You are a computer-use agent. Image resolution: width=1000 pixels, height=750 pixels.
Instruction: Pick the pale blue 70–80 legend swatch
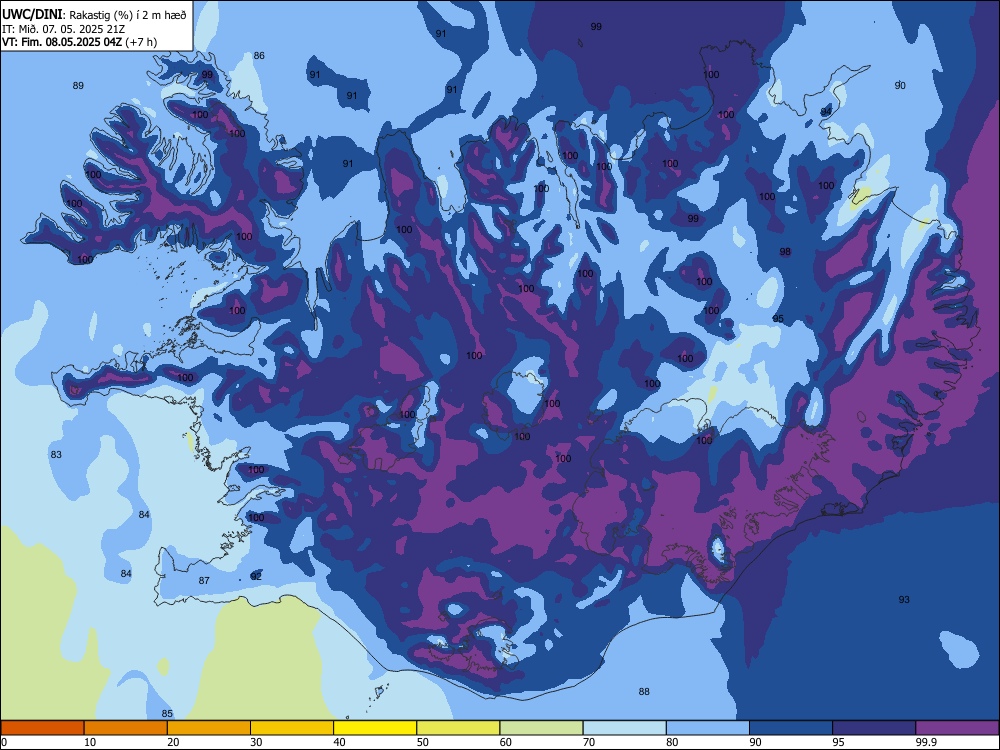point(624,728)
